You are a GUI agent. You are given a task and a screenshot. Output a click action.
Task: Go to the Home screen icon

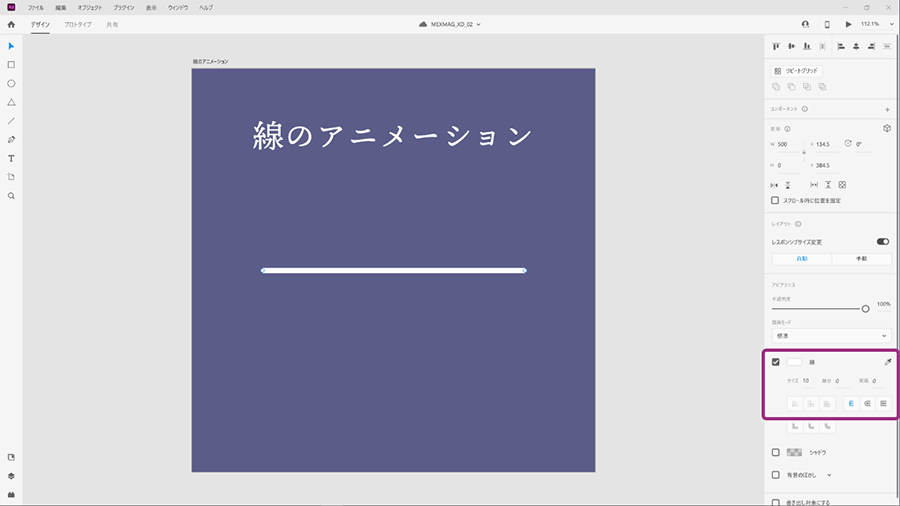pyautogui.click(x=11, y=25)
